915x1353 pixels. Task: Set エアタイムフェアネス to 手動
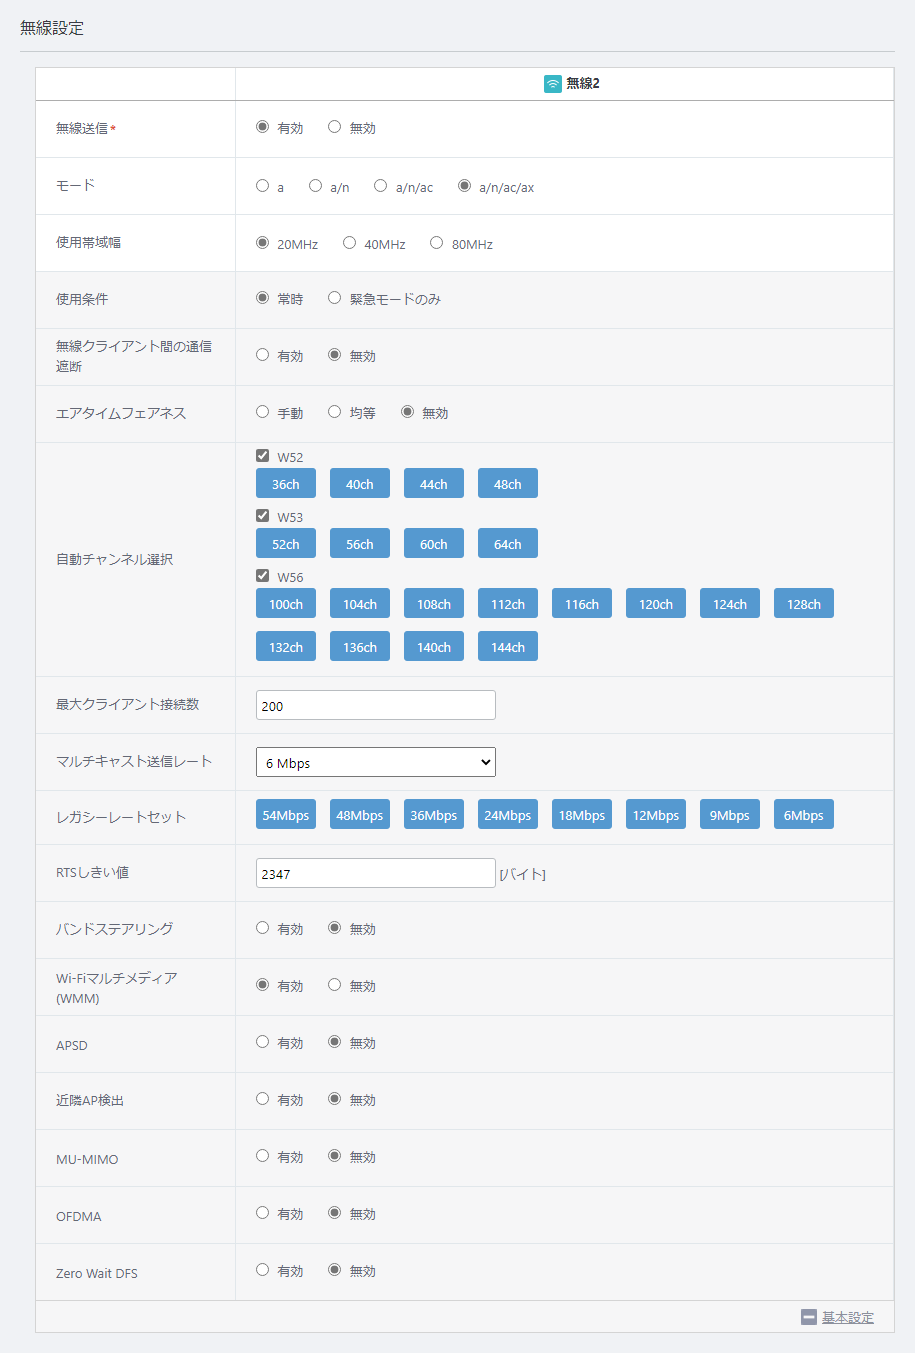tap(262, 412)
